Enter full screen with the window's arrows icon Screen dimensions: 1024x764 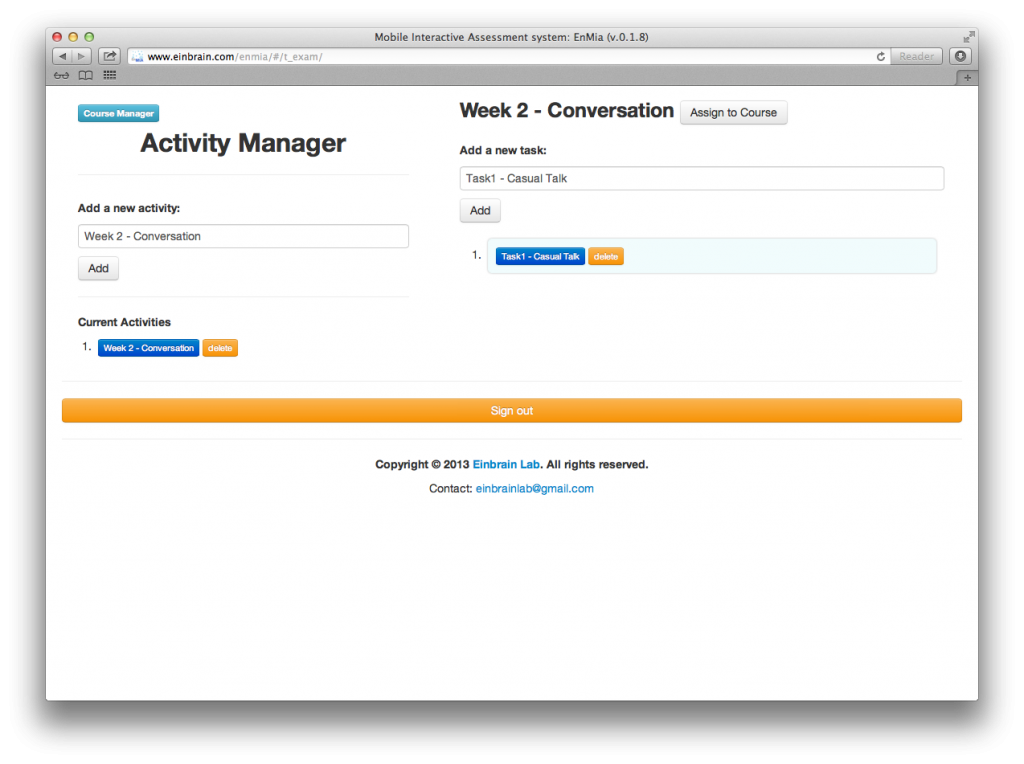click(x=968, y=37)
